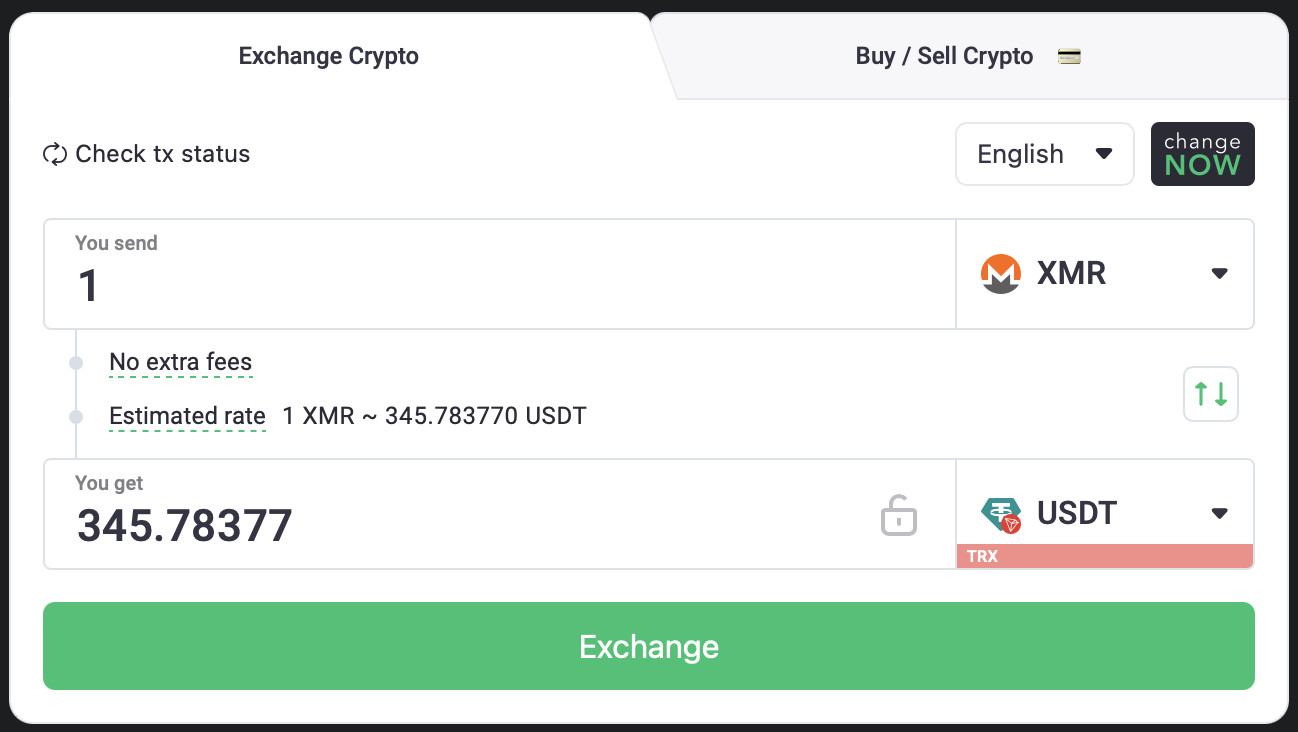Click the Check tx status link
Viewport: 1298px width, 732px height.
pyautogui.click(x=162, y=154)
